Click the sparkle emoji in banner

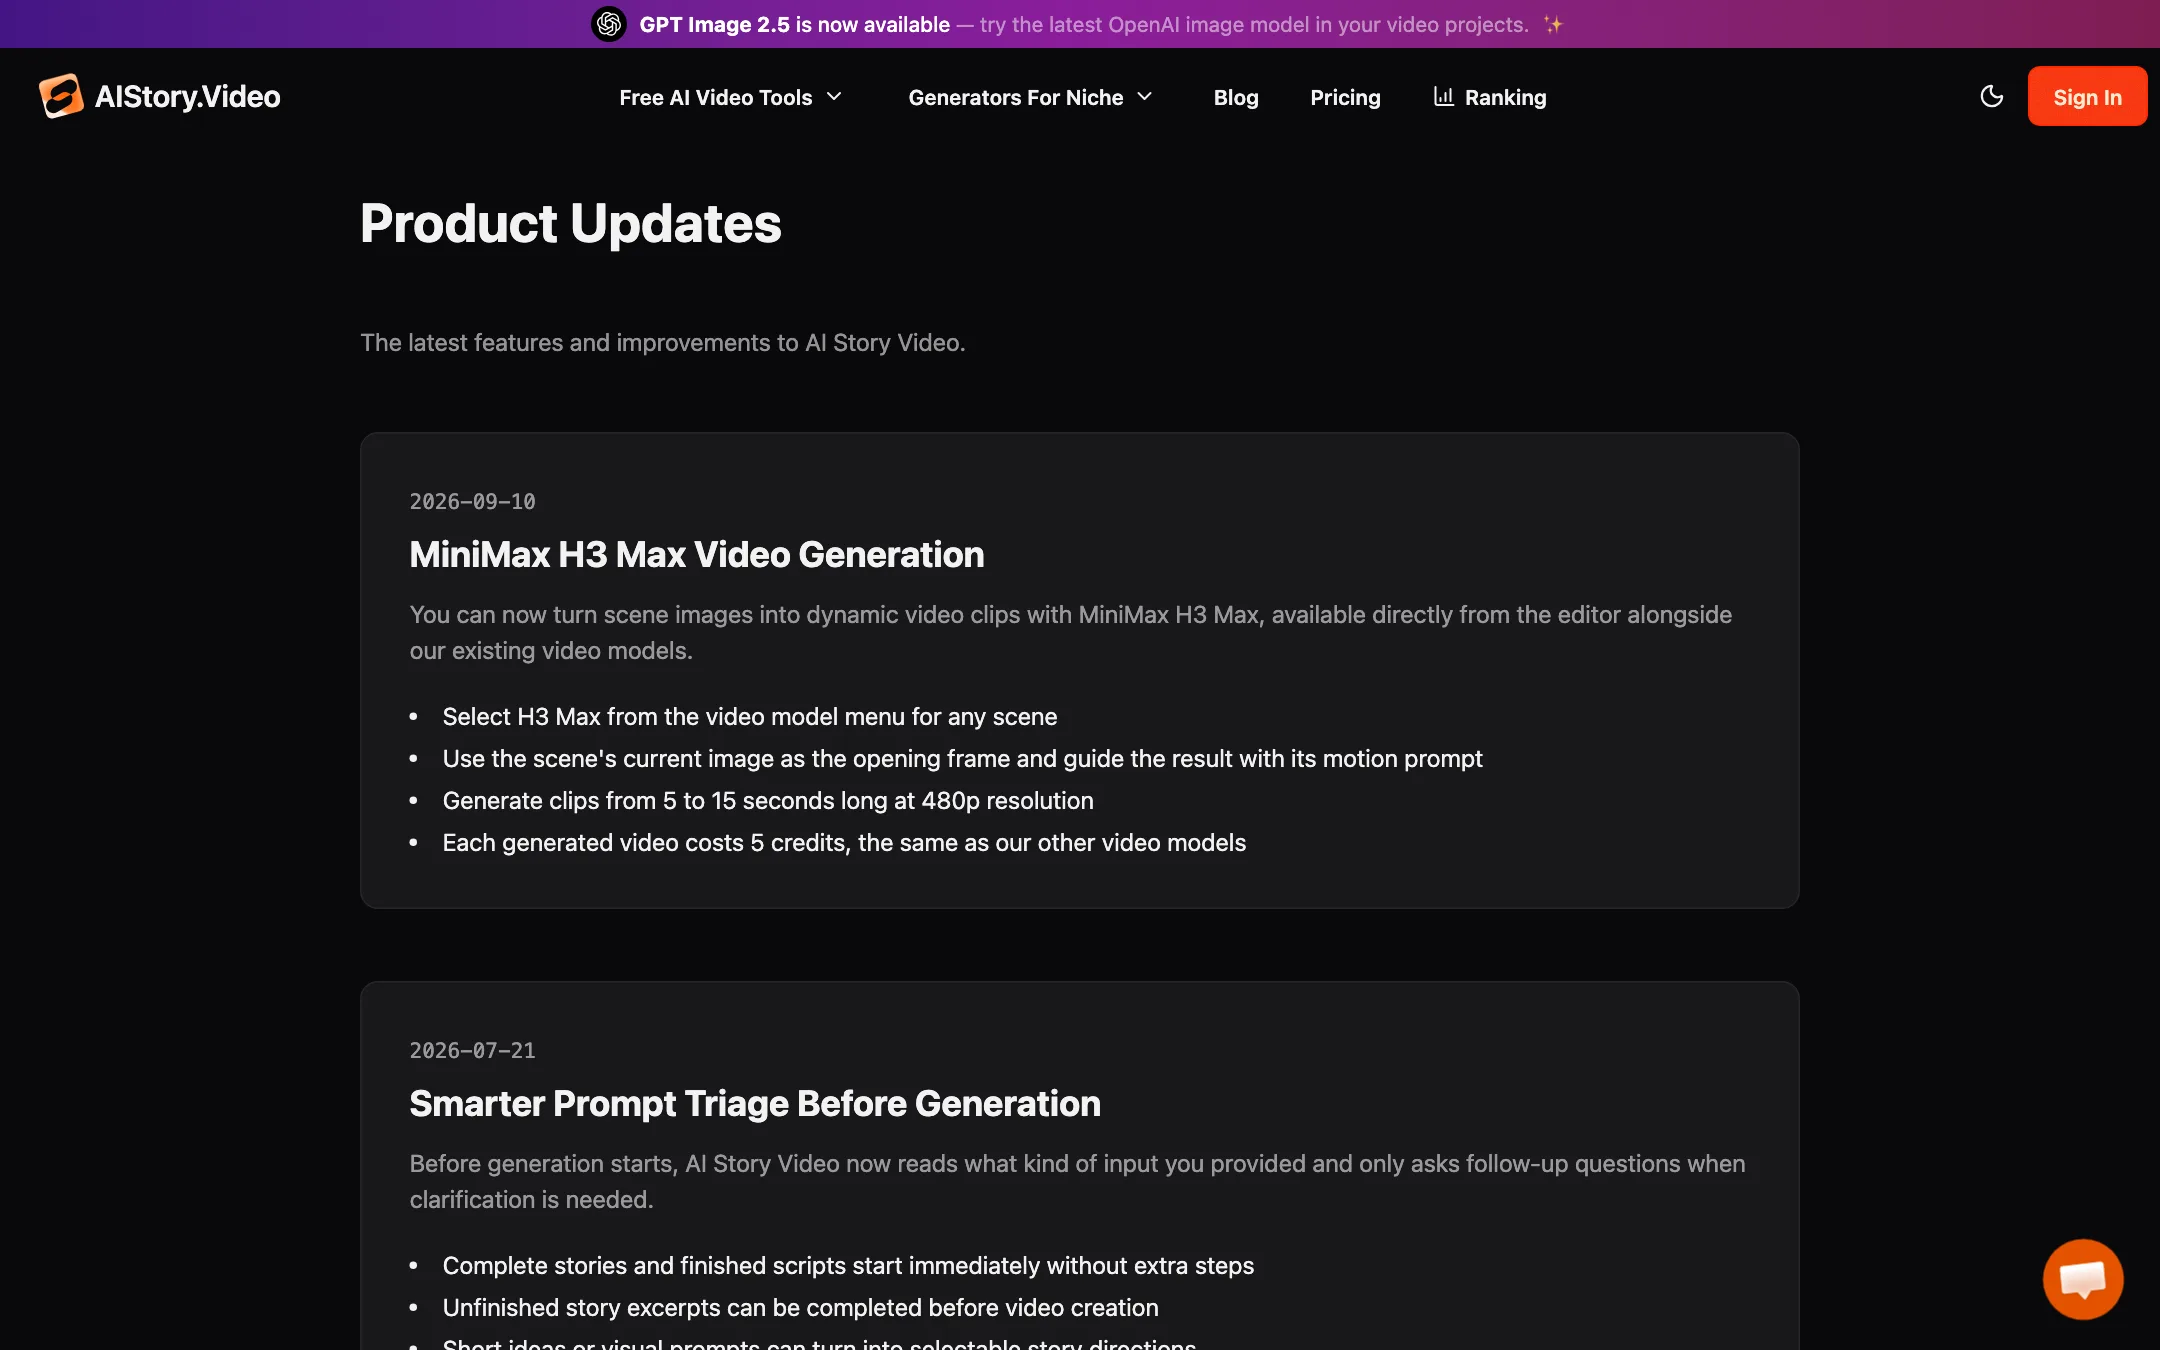pos(1552,24)
